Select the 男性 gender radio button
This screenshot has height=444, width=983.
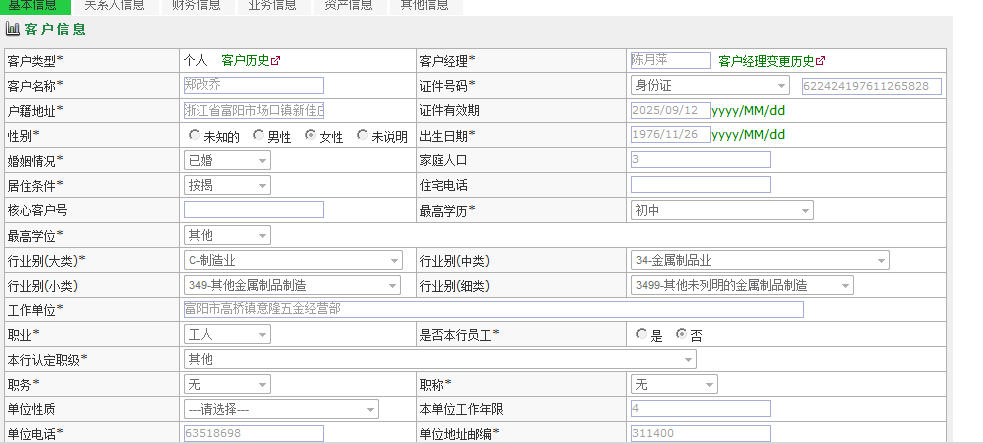(x=258, y=135)
